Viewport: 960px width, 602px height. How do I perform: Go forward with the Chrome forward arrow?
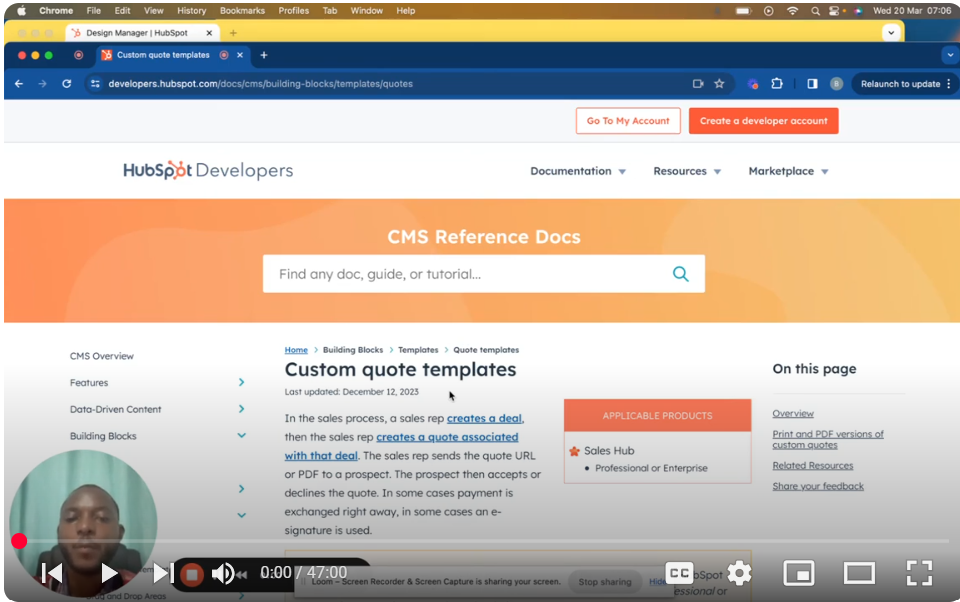[x=42, y=84]
